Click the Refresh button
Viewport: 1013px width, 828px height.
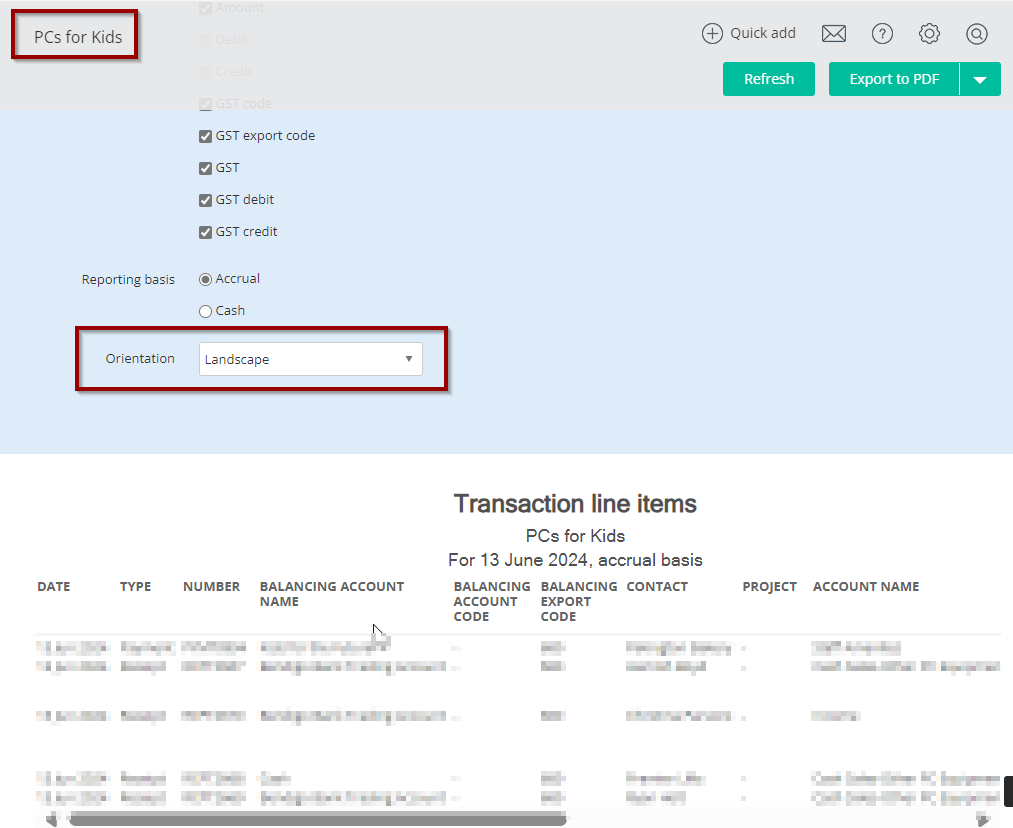click(769, 79)
